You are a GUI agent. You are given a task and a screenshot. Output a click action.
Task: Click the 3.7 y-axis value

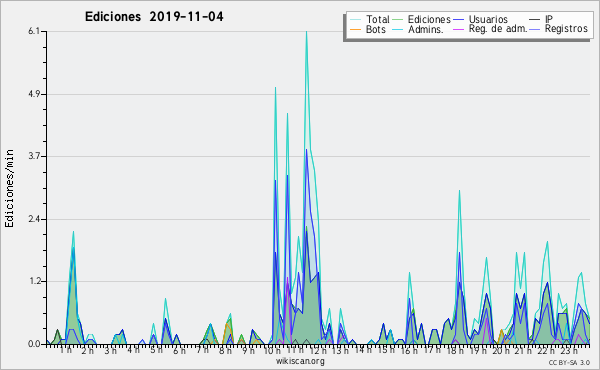(34, 156)
